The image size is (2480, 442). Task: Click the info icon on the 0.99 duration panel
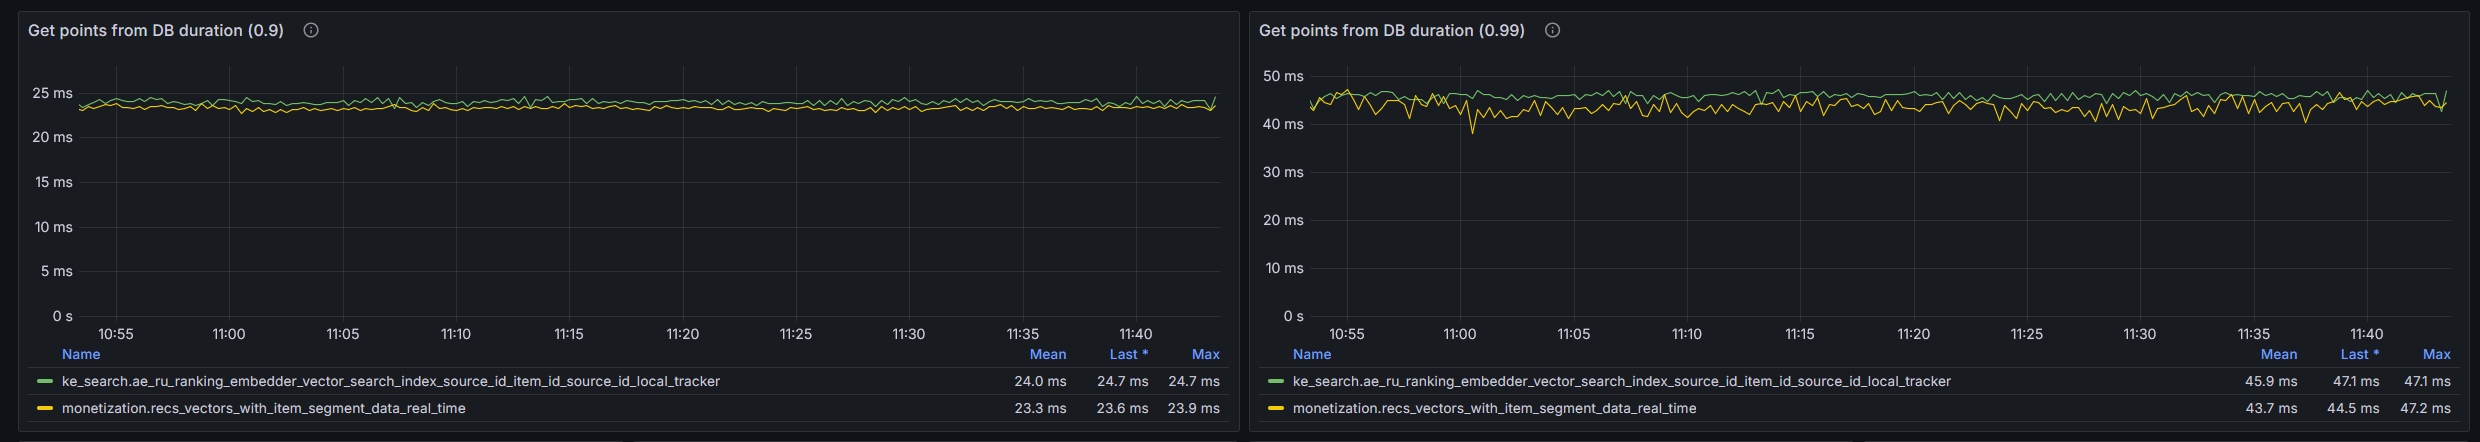(1552, 31)
